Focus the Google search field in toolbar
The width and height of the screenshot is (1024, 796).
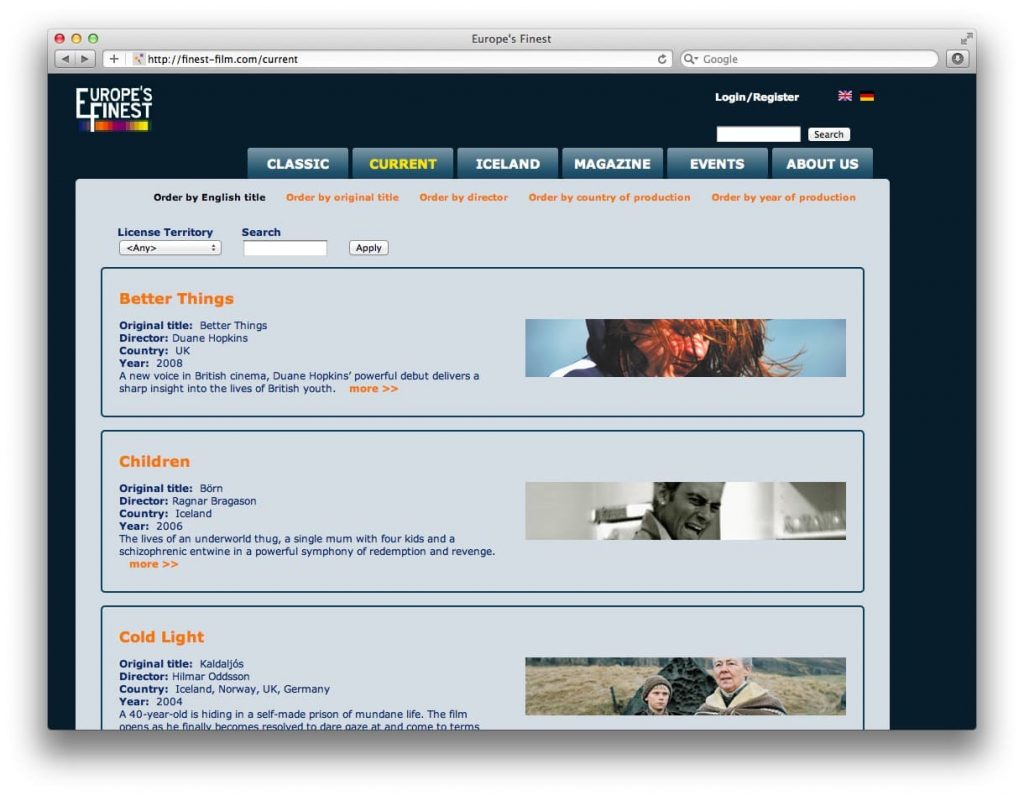point(810,59)
